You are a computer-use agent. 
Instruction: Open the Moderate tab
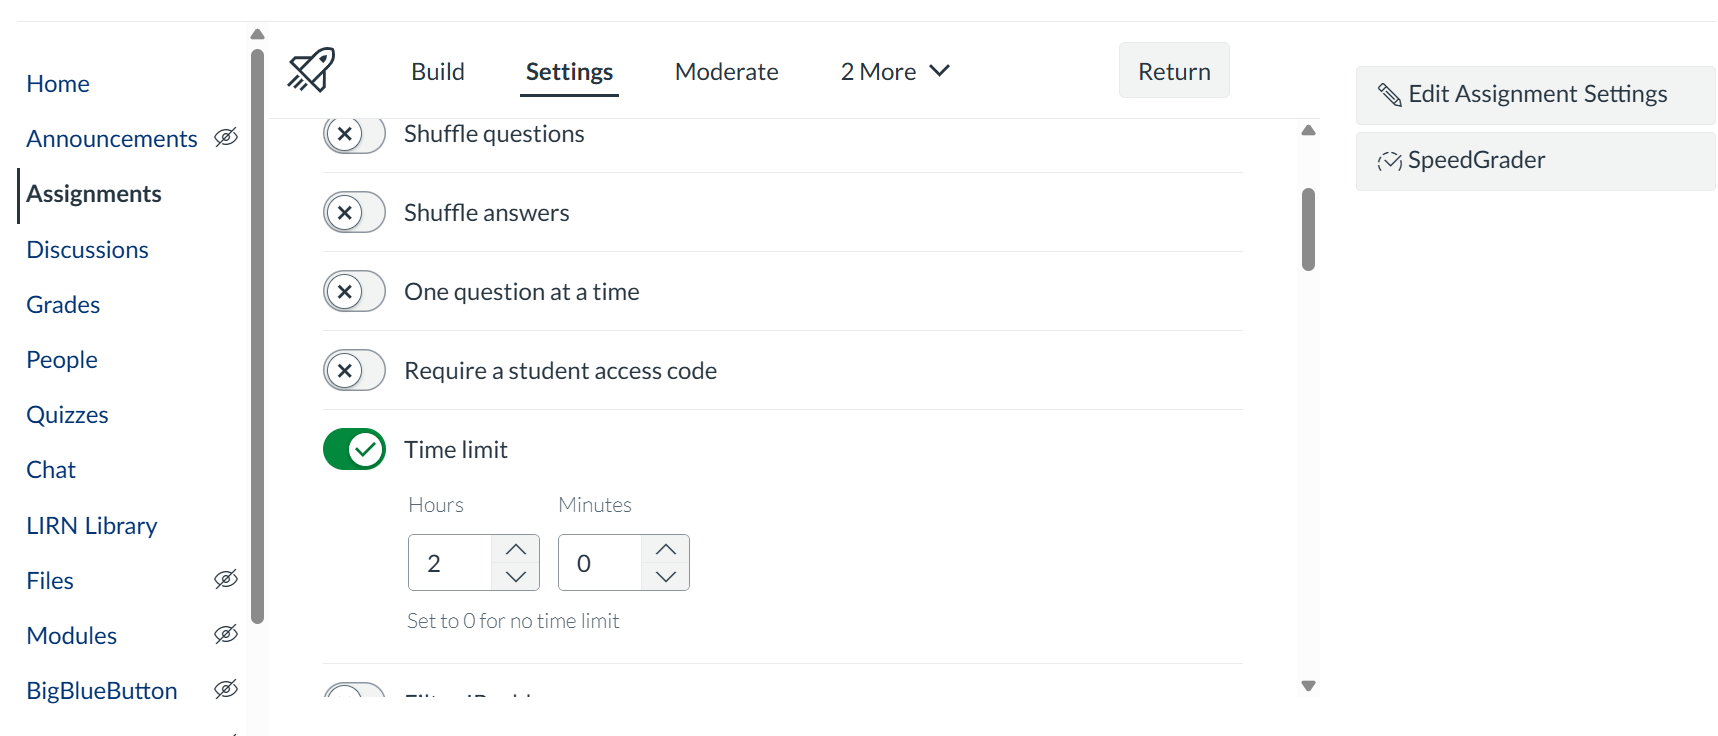(x=726, y=72)
